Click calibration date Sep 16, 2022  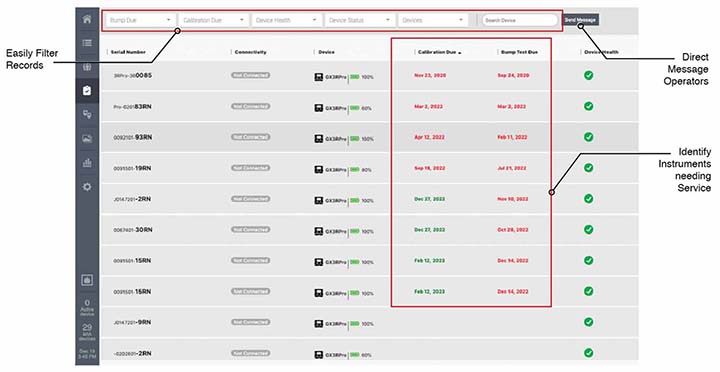pyautogui.click(x=429, y=168)
